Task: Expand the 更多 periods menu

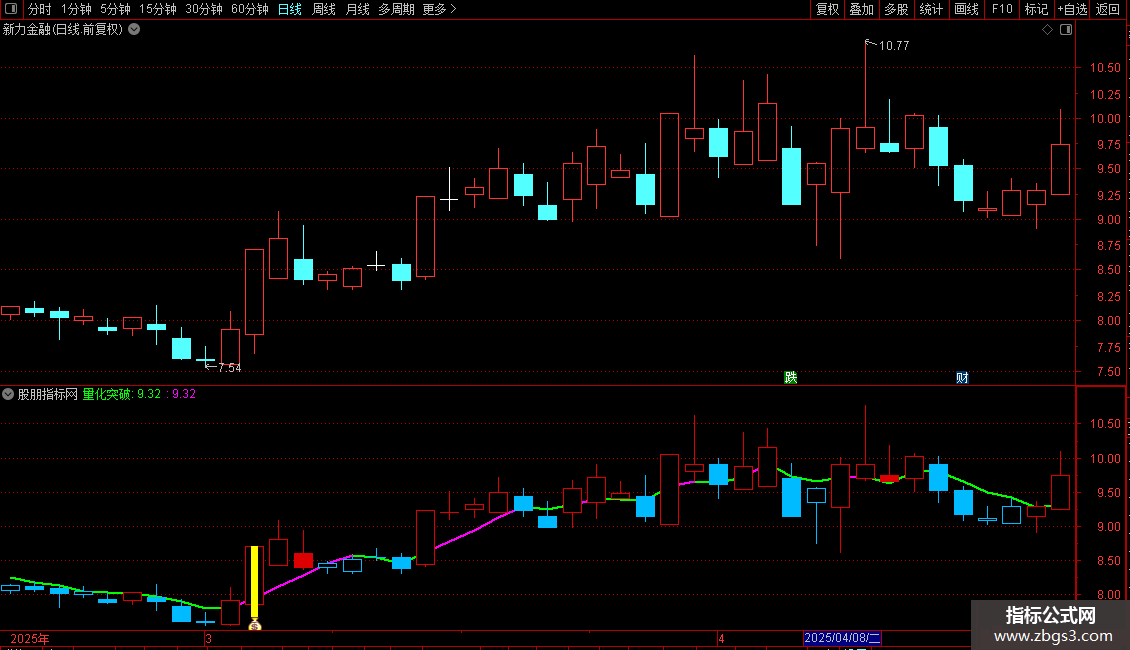Action: (439, 9)
